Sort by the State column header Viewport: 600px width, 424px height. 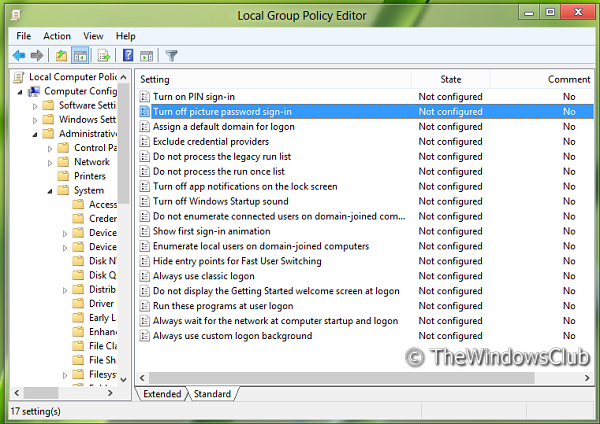tap(451, 79)
